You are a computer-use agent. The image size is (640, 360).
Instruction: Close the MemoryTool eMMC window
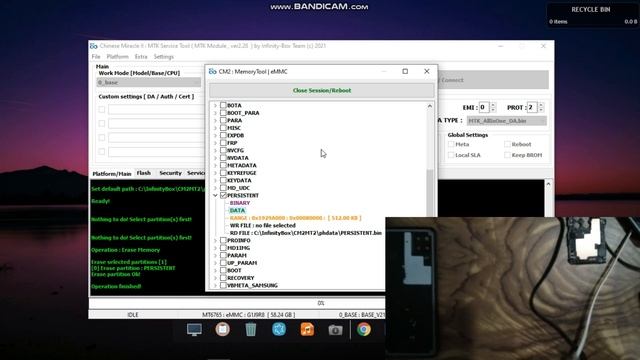pos(427,71)
